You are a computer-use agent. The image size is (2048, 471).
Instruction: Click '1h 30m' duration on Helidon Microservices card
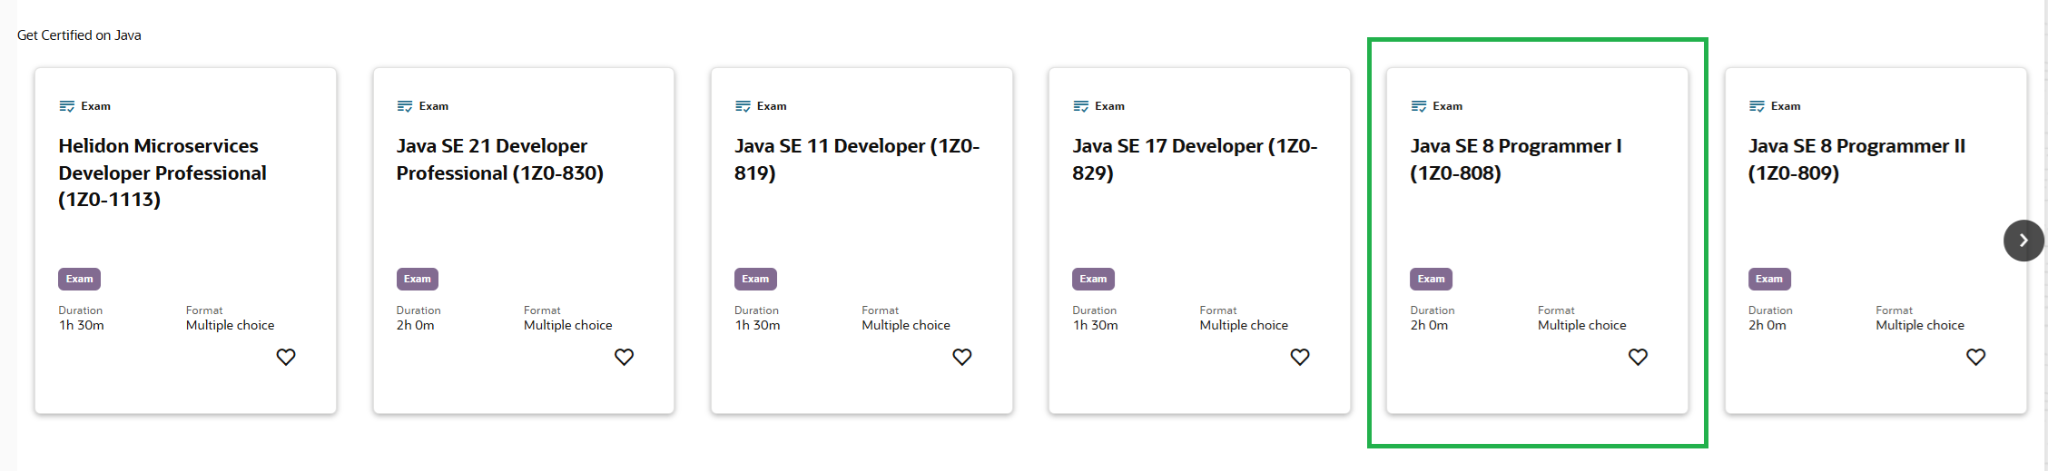click(81, 325)
